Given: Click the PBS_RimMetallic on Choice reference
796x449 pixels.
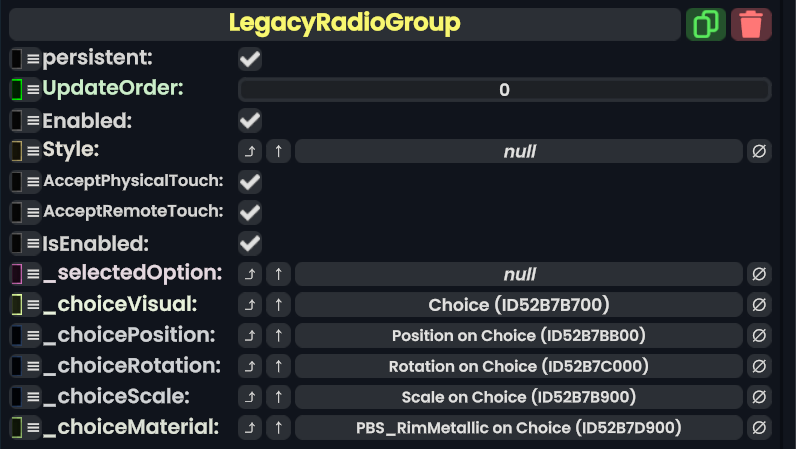Looking at the screenshot, I should [519, 428].
